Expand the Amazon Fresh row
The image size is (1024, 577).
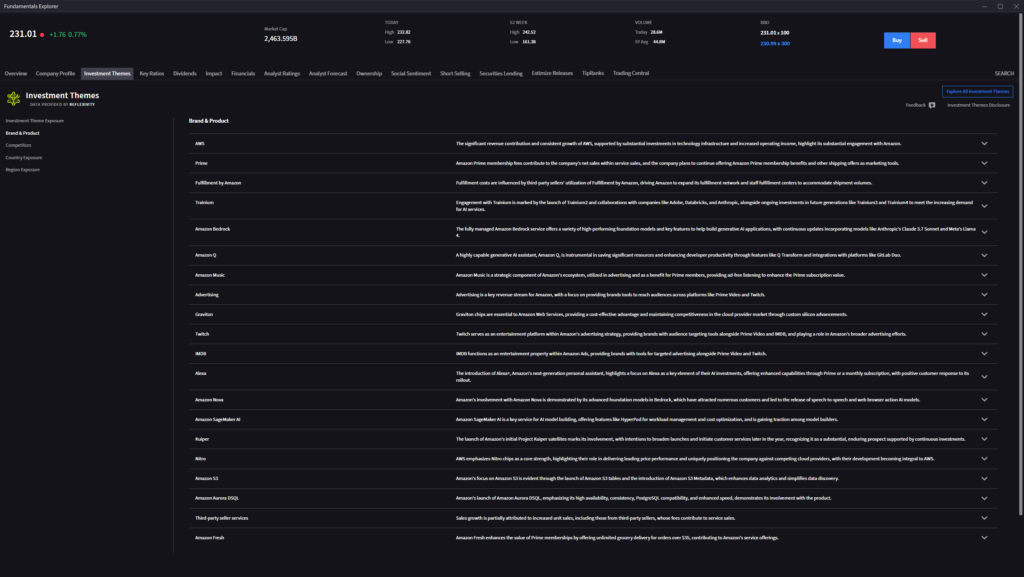[x=984, y=537]
